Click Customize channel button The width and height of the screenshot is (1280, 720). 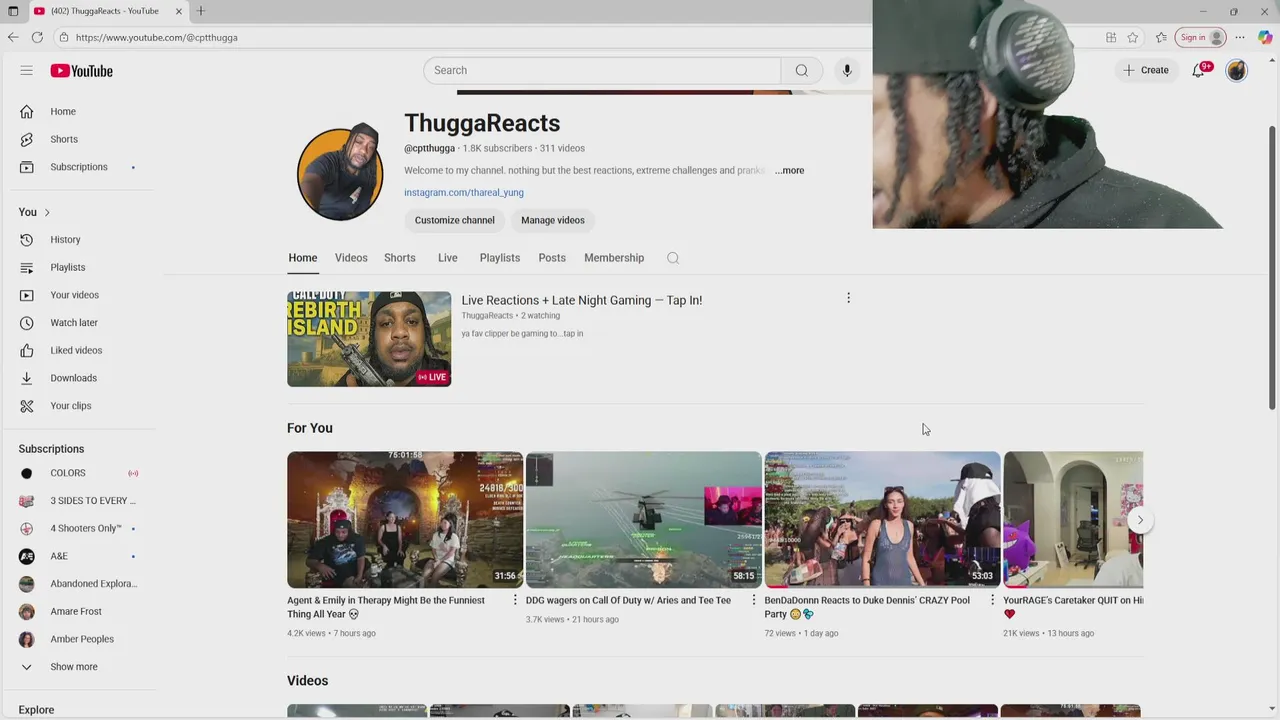(x=455, y=220)
